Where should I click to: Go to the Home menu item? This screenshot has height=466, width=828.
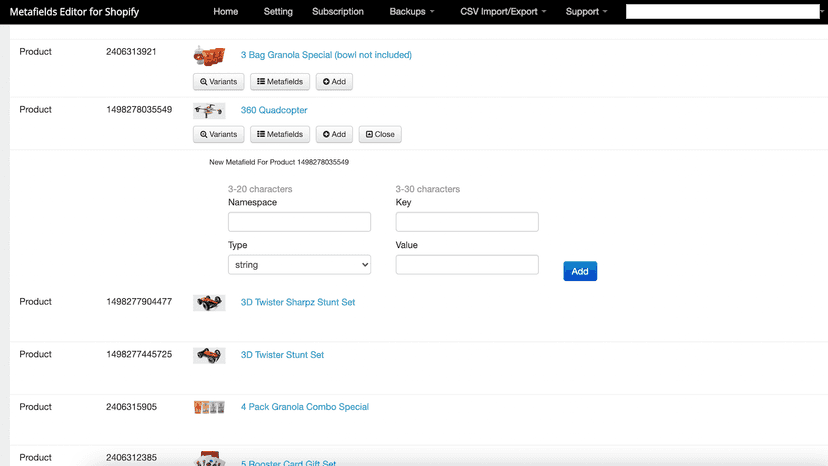coord(225,12)
